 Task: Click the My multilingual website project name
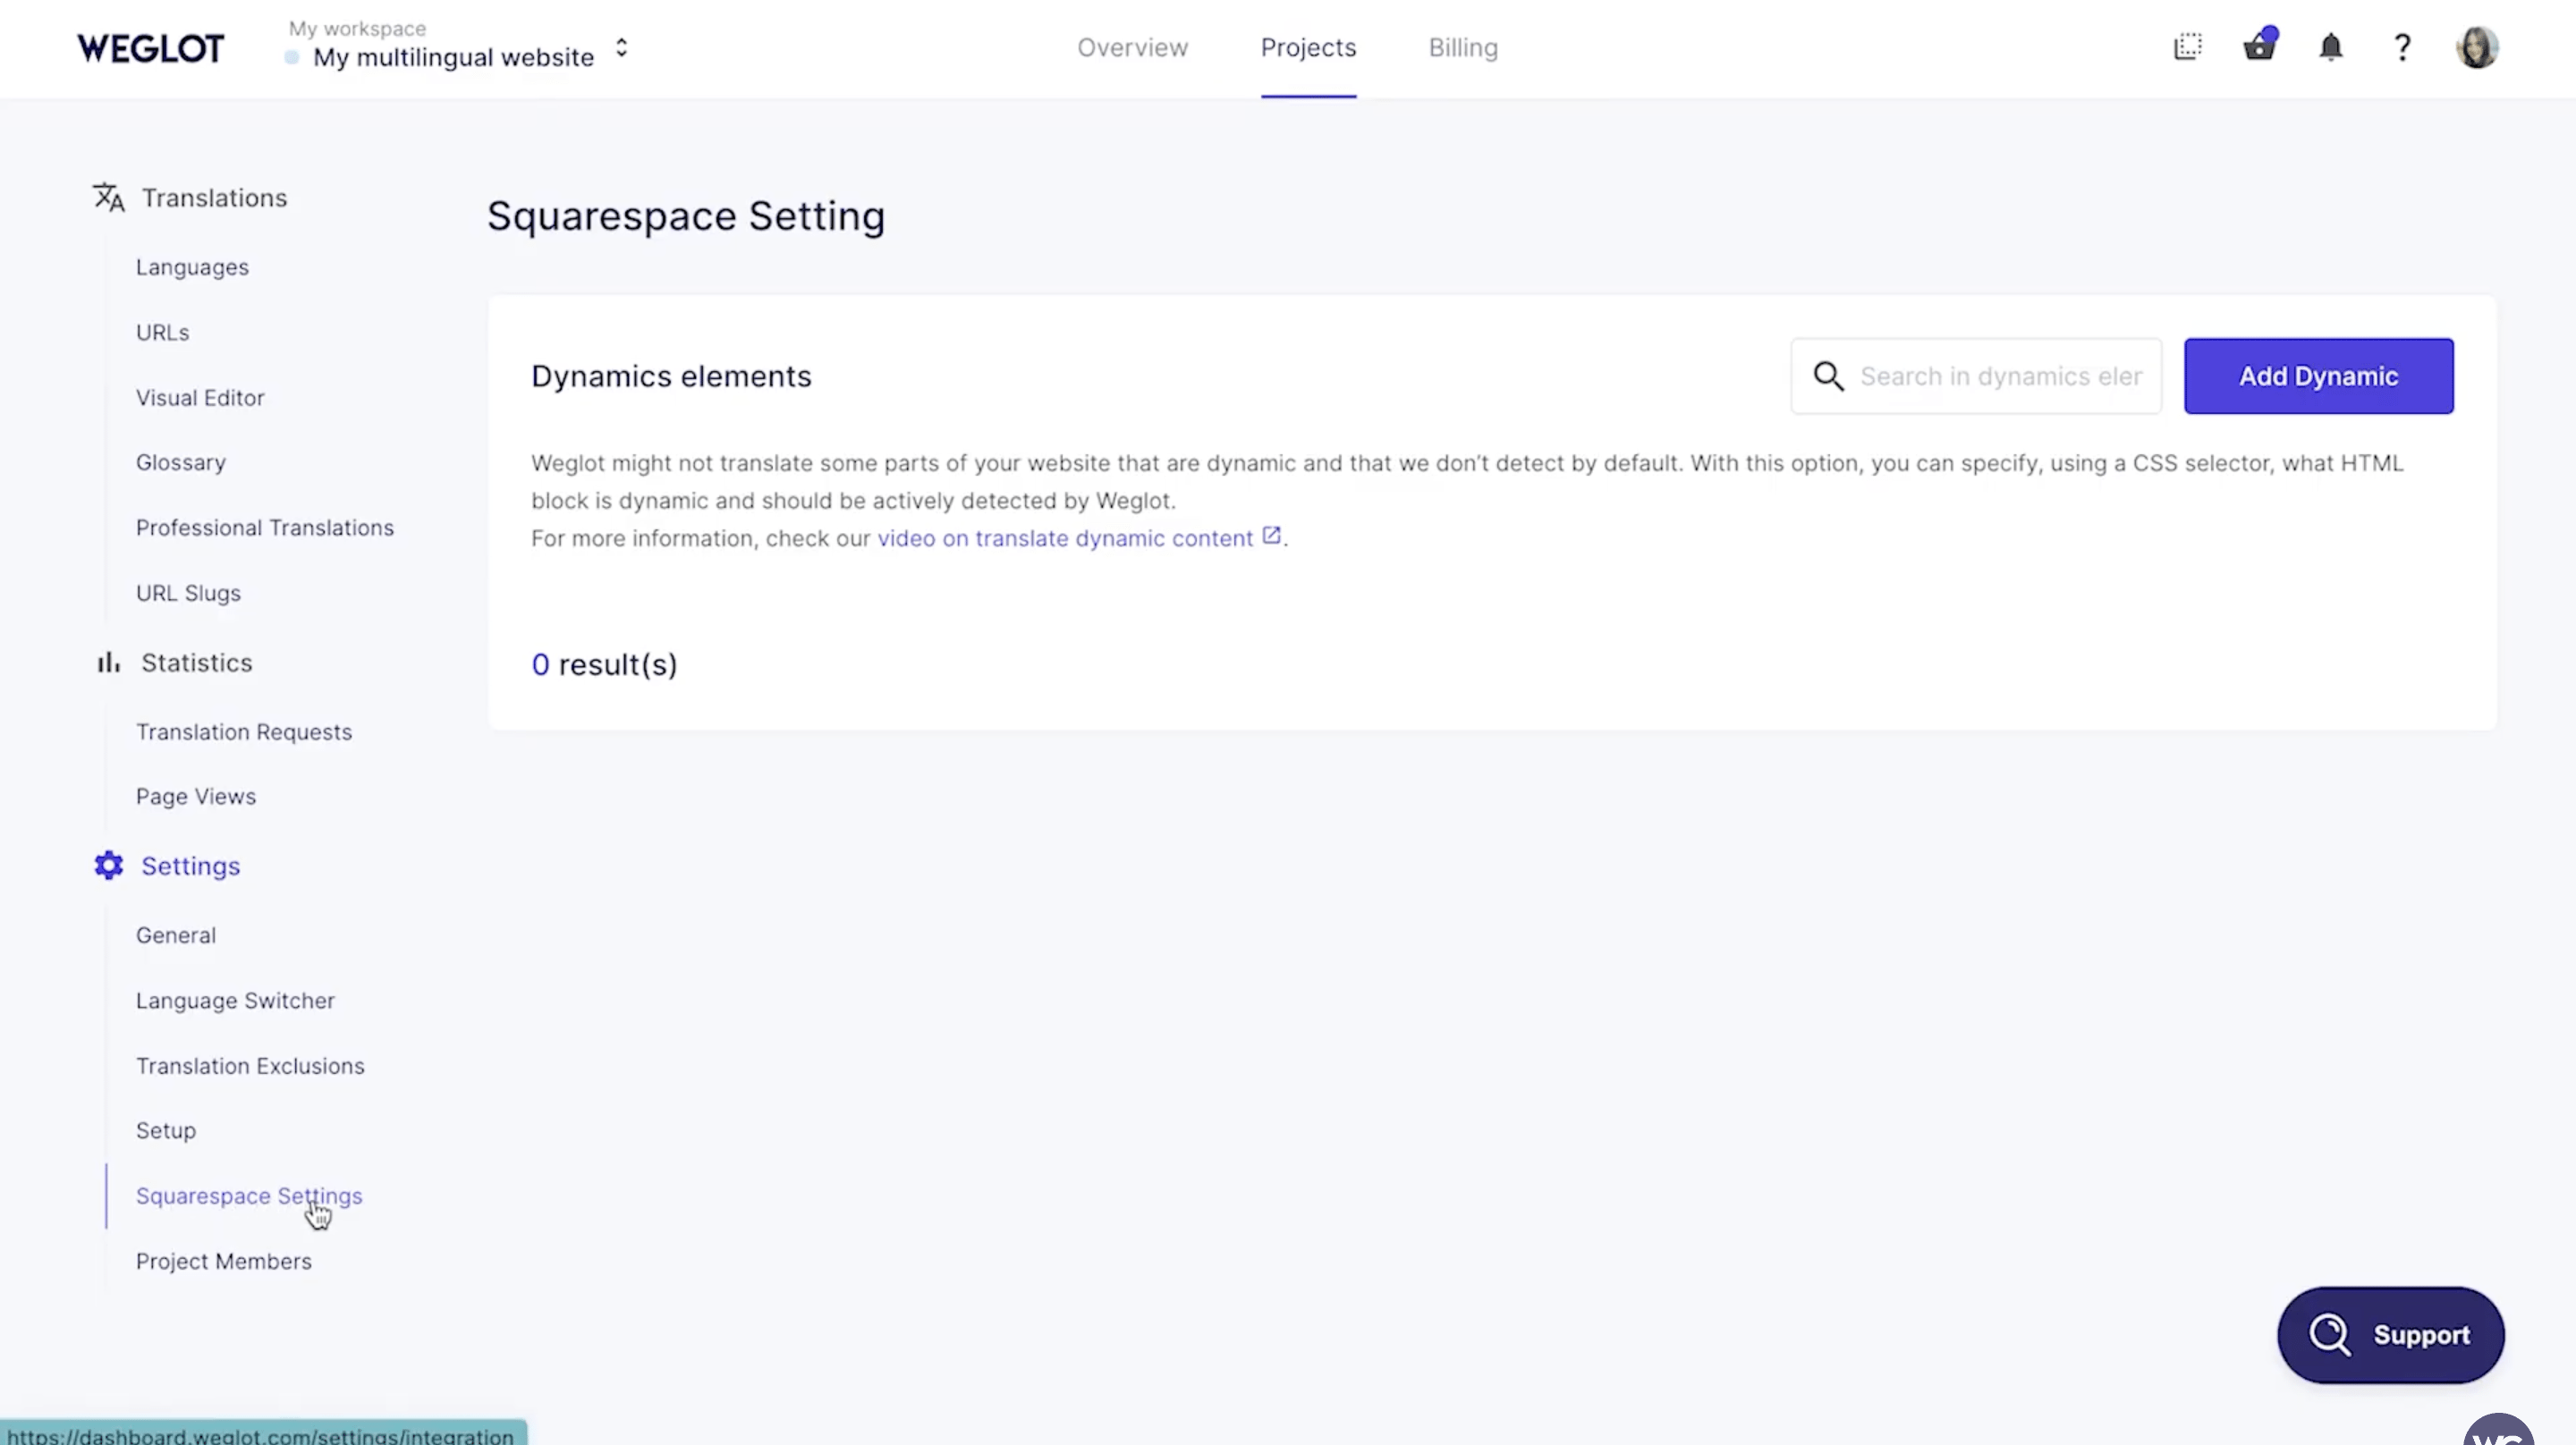453,57
